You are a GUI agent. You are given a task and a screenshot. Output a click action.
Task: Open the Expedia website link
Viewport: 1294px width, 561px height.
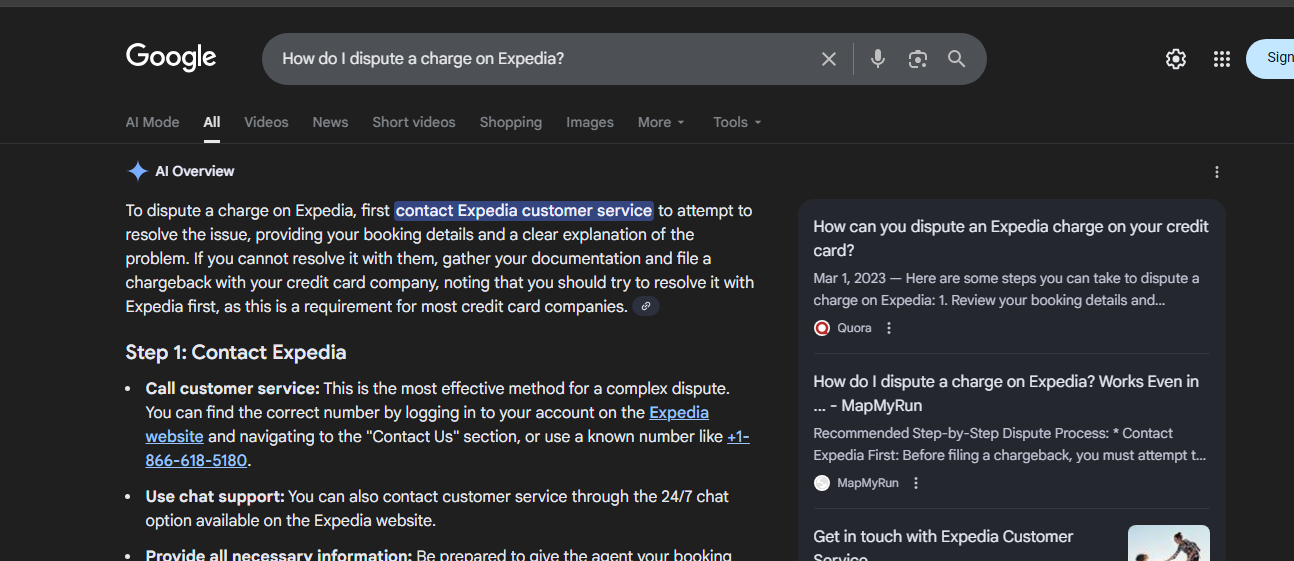coord(679,413)
